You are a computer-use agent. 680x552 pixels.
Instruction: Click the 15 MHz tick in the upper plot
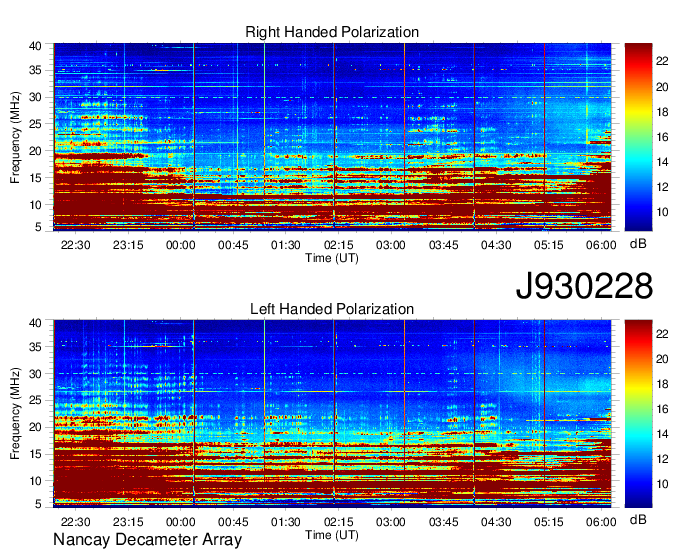(35, 178)
